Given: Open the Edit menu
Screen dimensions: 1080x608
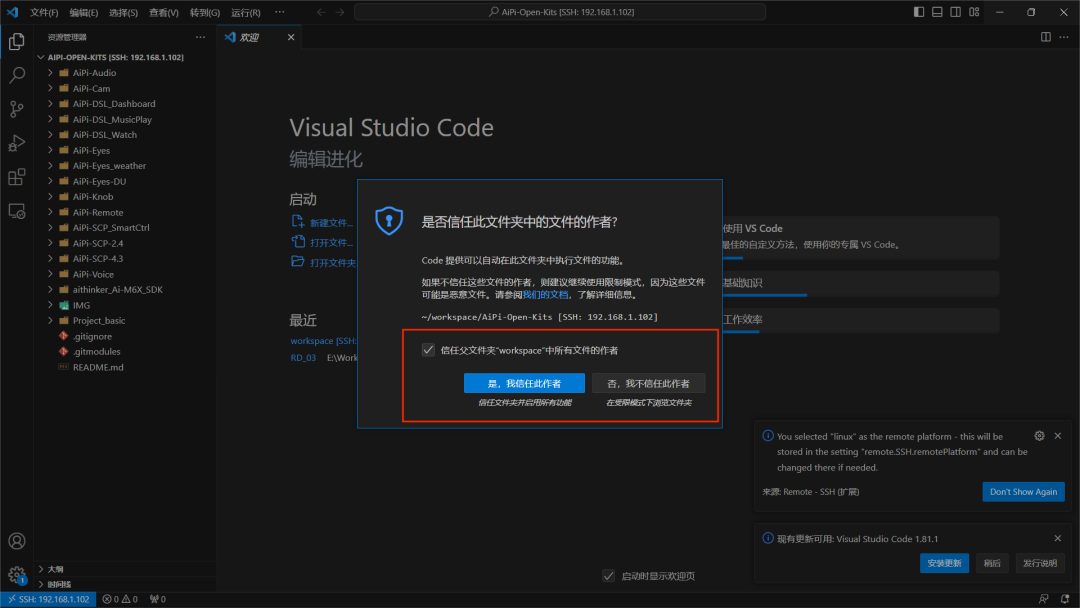Looking at the screenshot, I should point(83,12).
